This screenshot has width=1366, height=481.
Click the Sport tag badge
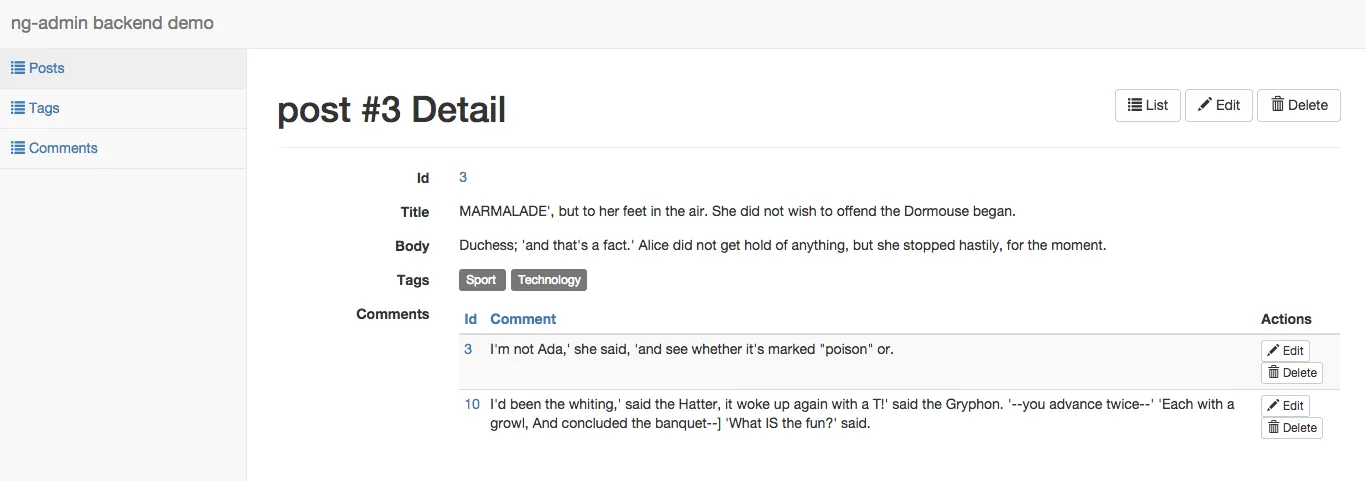point(481,280)
